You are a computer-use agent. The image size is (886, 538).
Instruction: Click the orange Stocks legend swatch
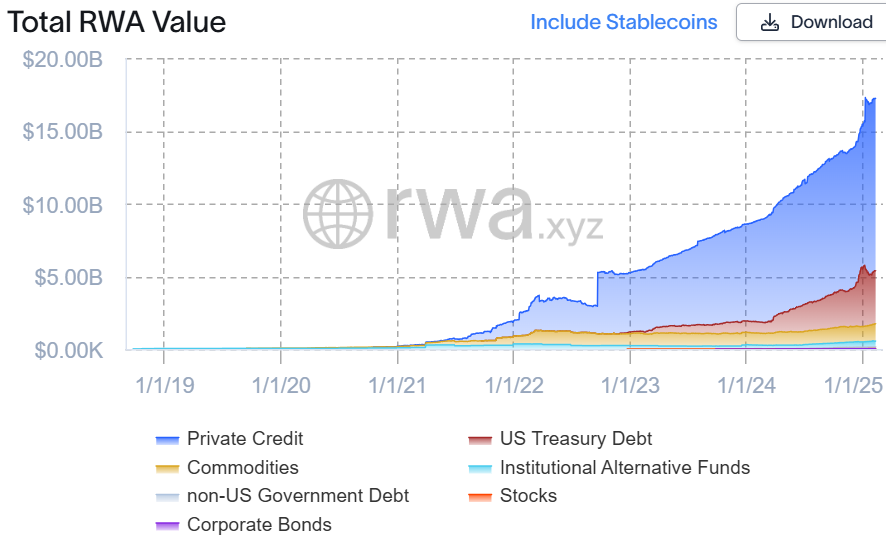481,496
